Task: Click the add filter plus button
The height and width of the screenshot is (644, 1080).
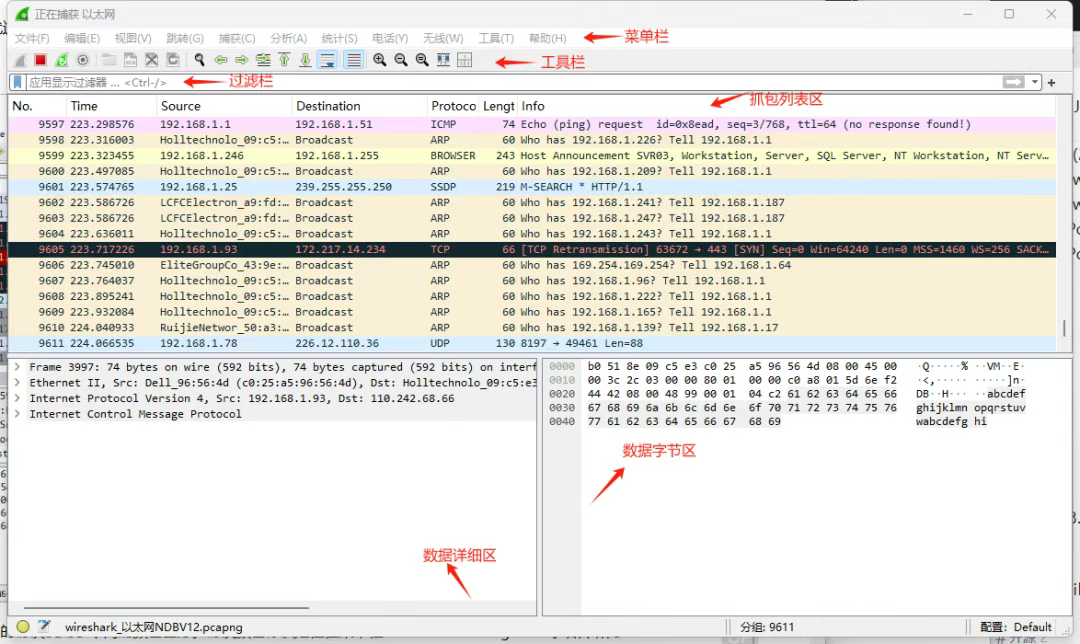Action: point(1051,82)
